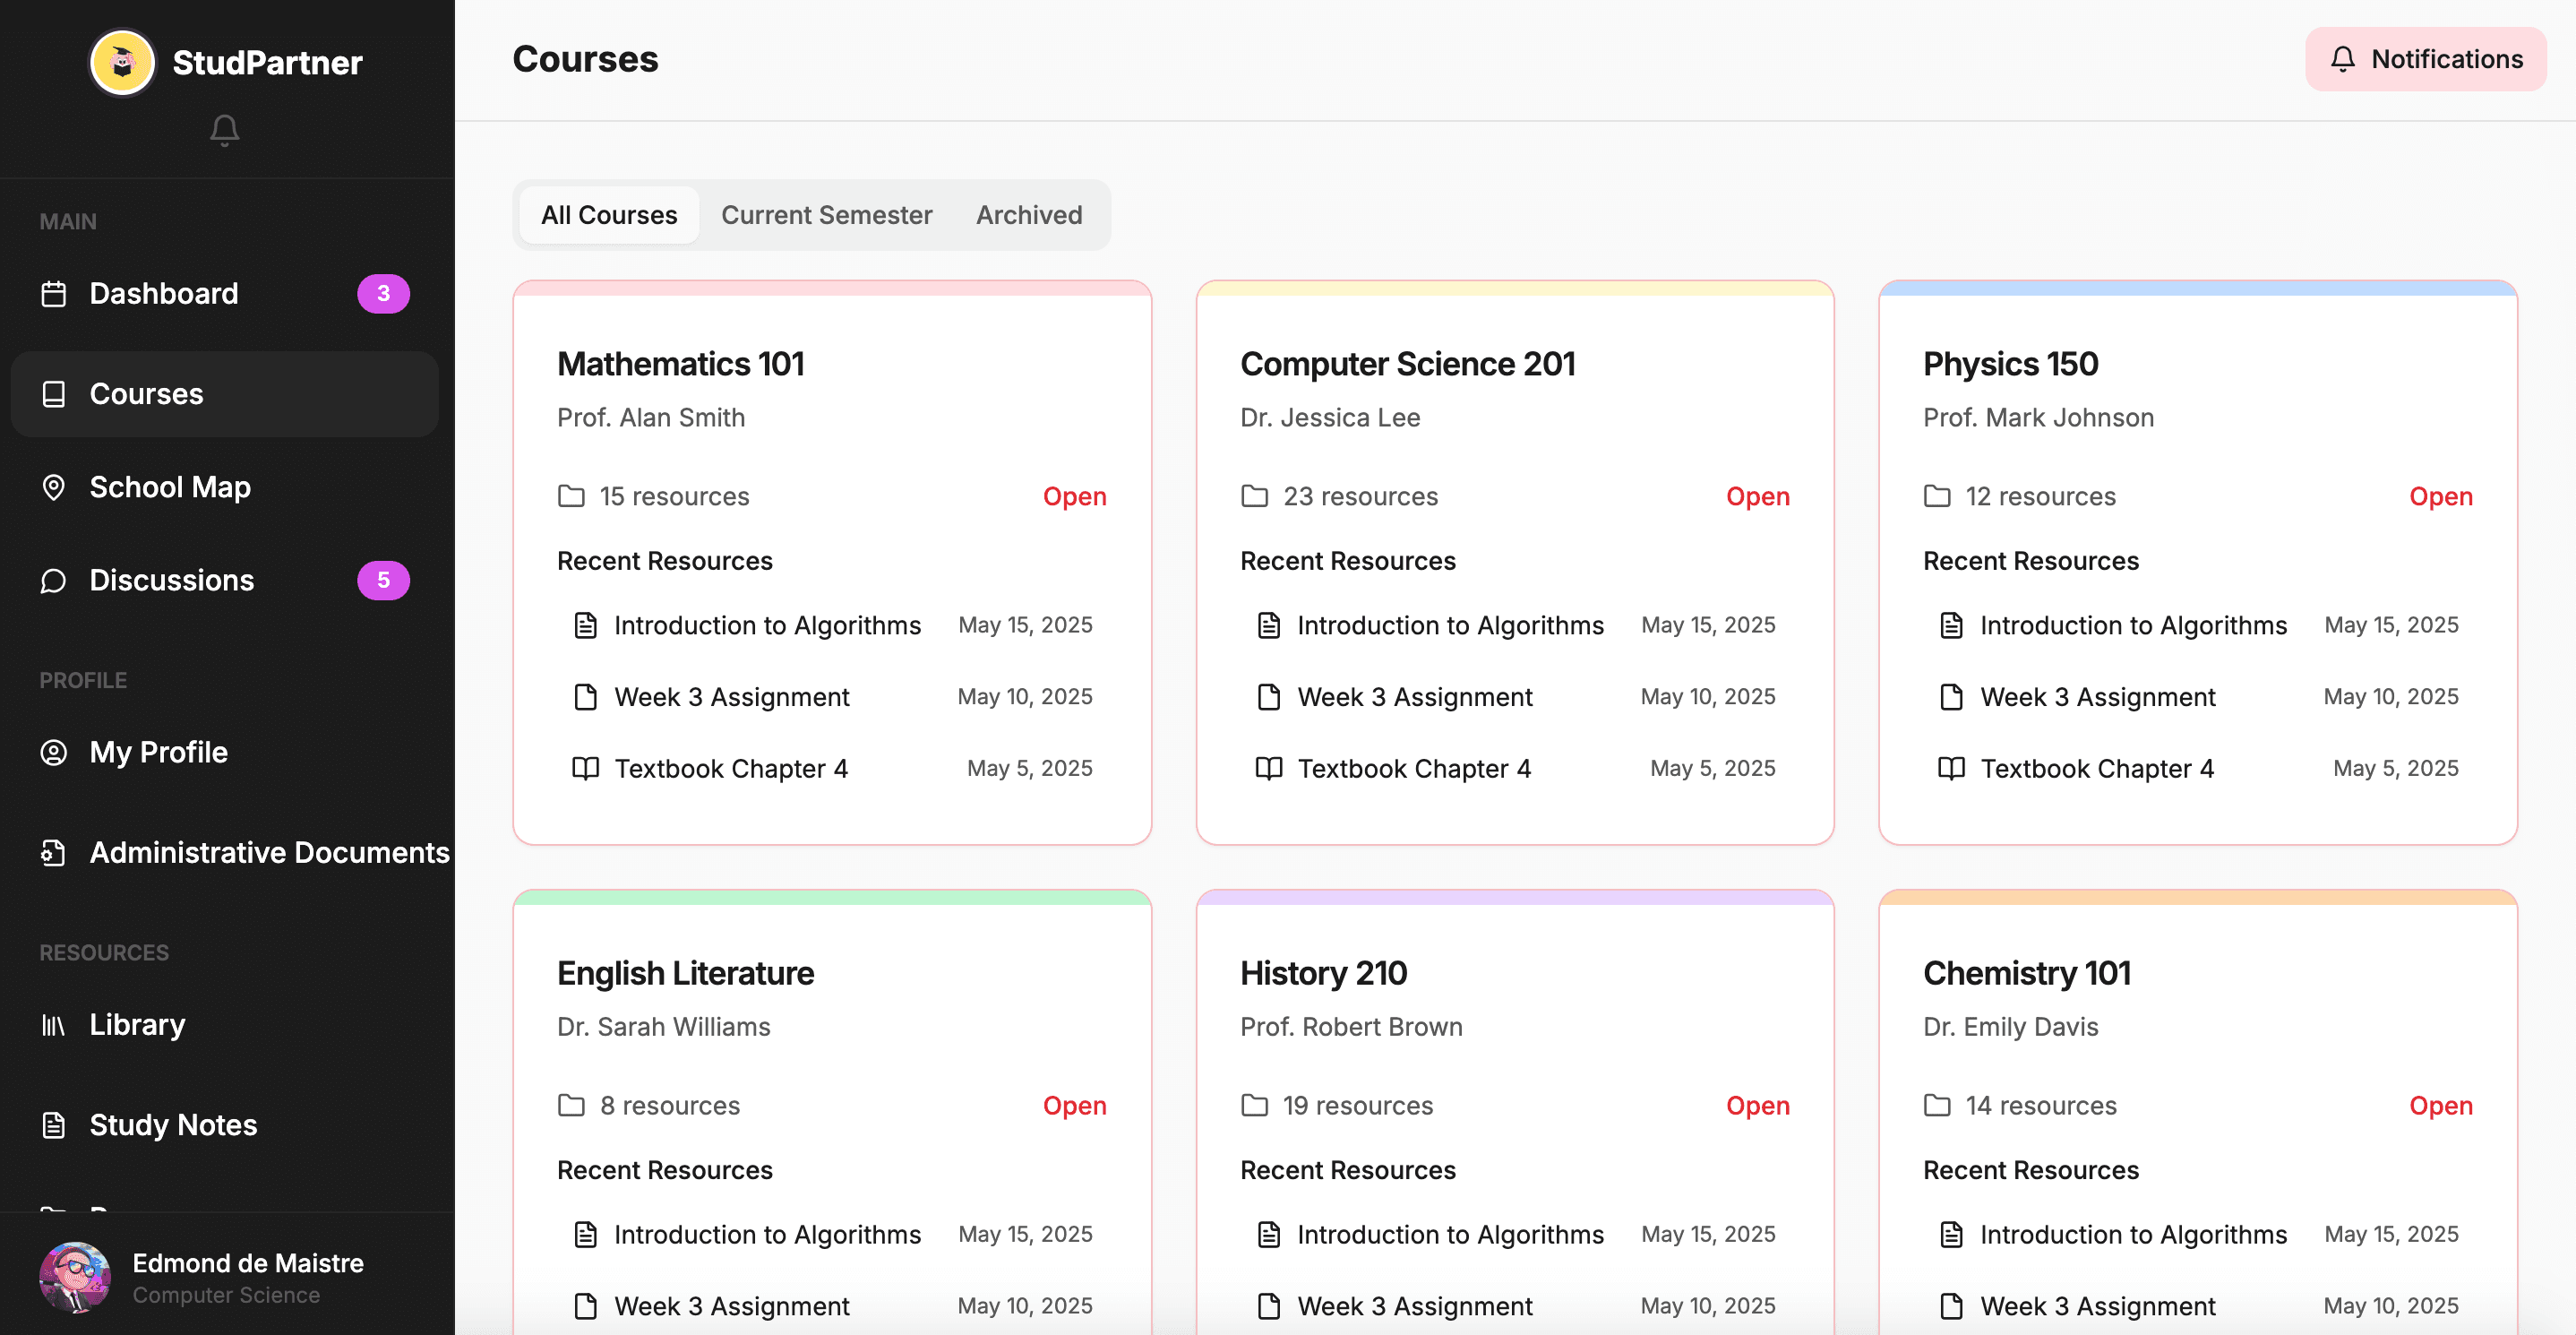
Task: Switch to the Current Semester tab
Action: [x=826, y=215]
